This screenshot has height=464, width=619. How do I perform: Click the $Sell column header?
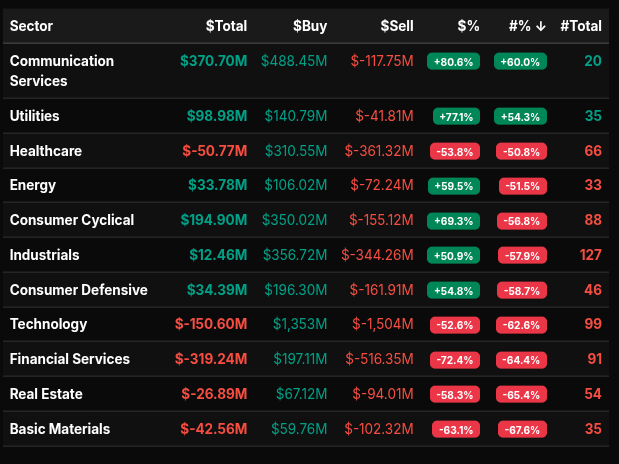396,26
